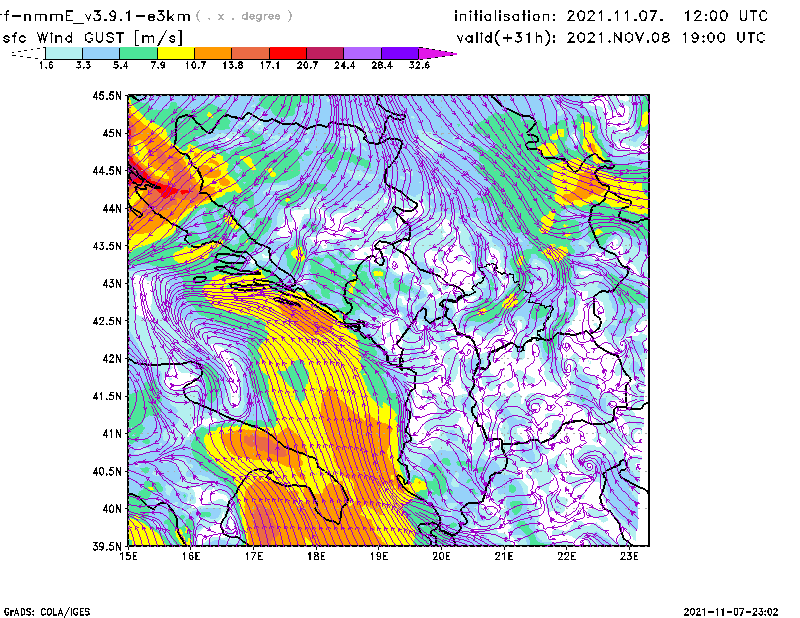The height and width of the screenshot is (618, 800).
Task: Click the 20E longitude label
Action: [x=441, y=556]
